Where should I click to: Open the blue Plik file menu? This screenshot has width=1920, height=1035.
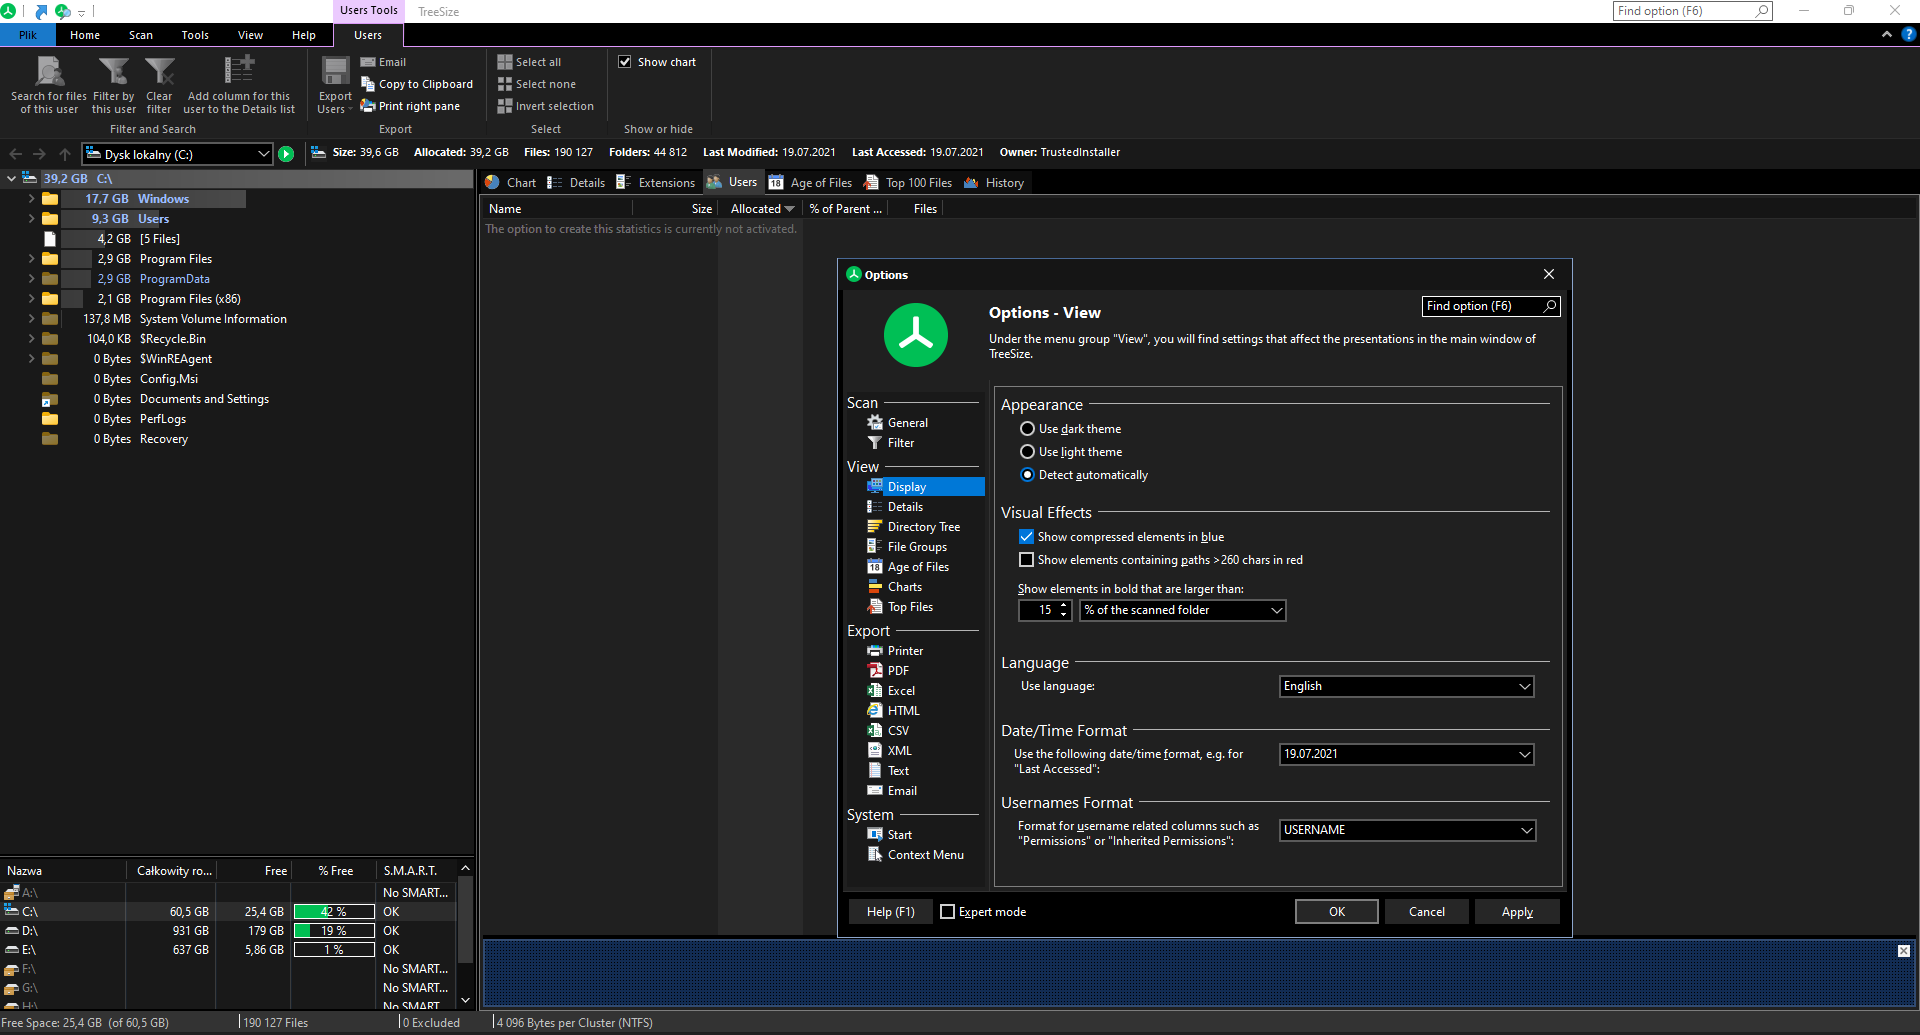click(x=28, y=35)
